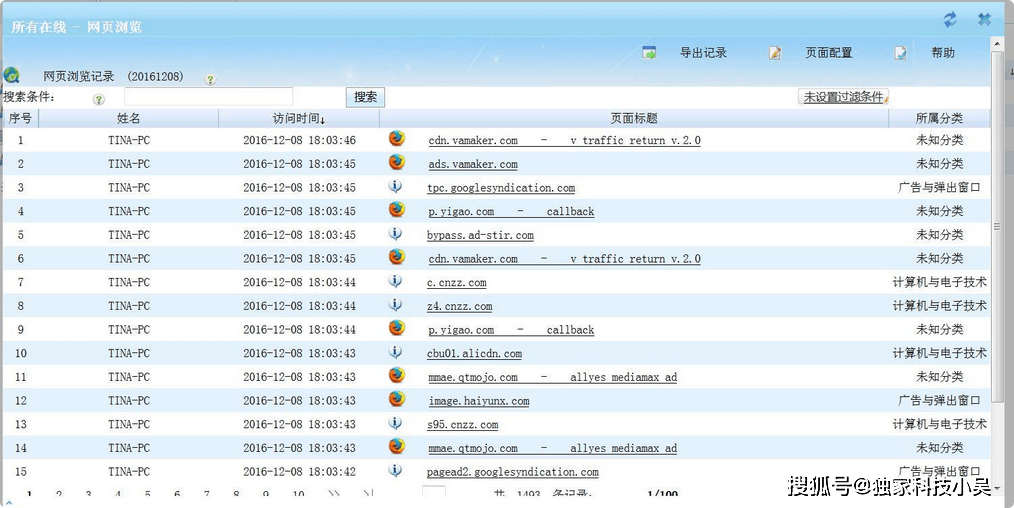Open the cbu01.alicdn.com link

tap(474, 354)
